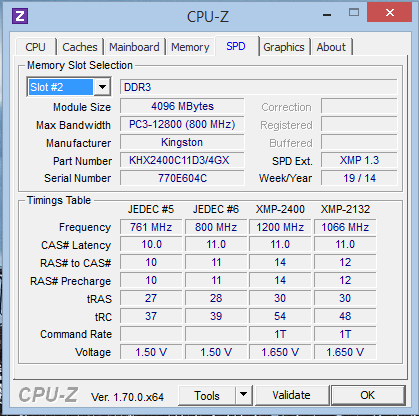Click the JEDEC #6 voltage 1.50 V
Viewport: 419px width, 416px height.
tap(216, 352)
